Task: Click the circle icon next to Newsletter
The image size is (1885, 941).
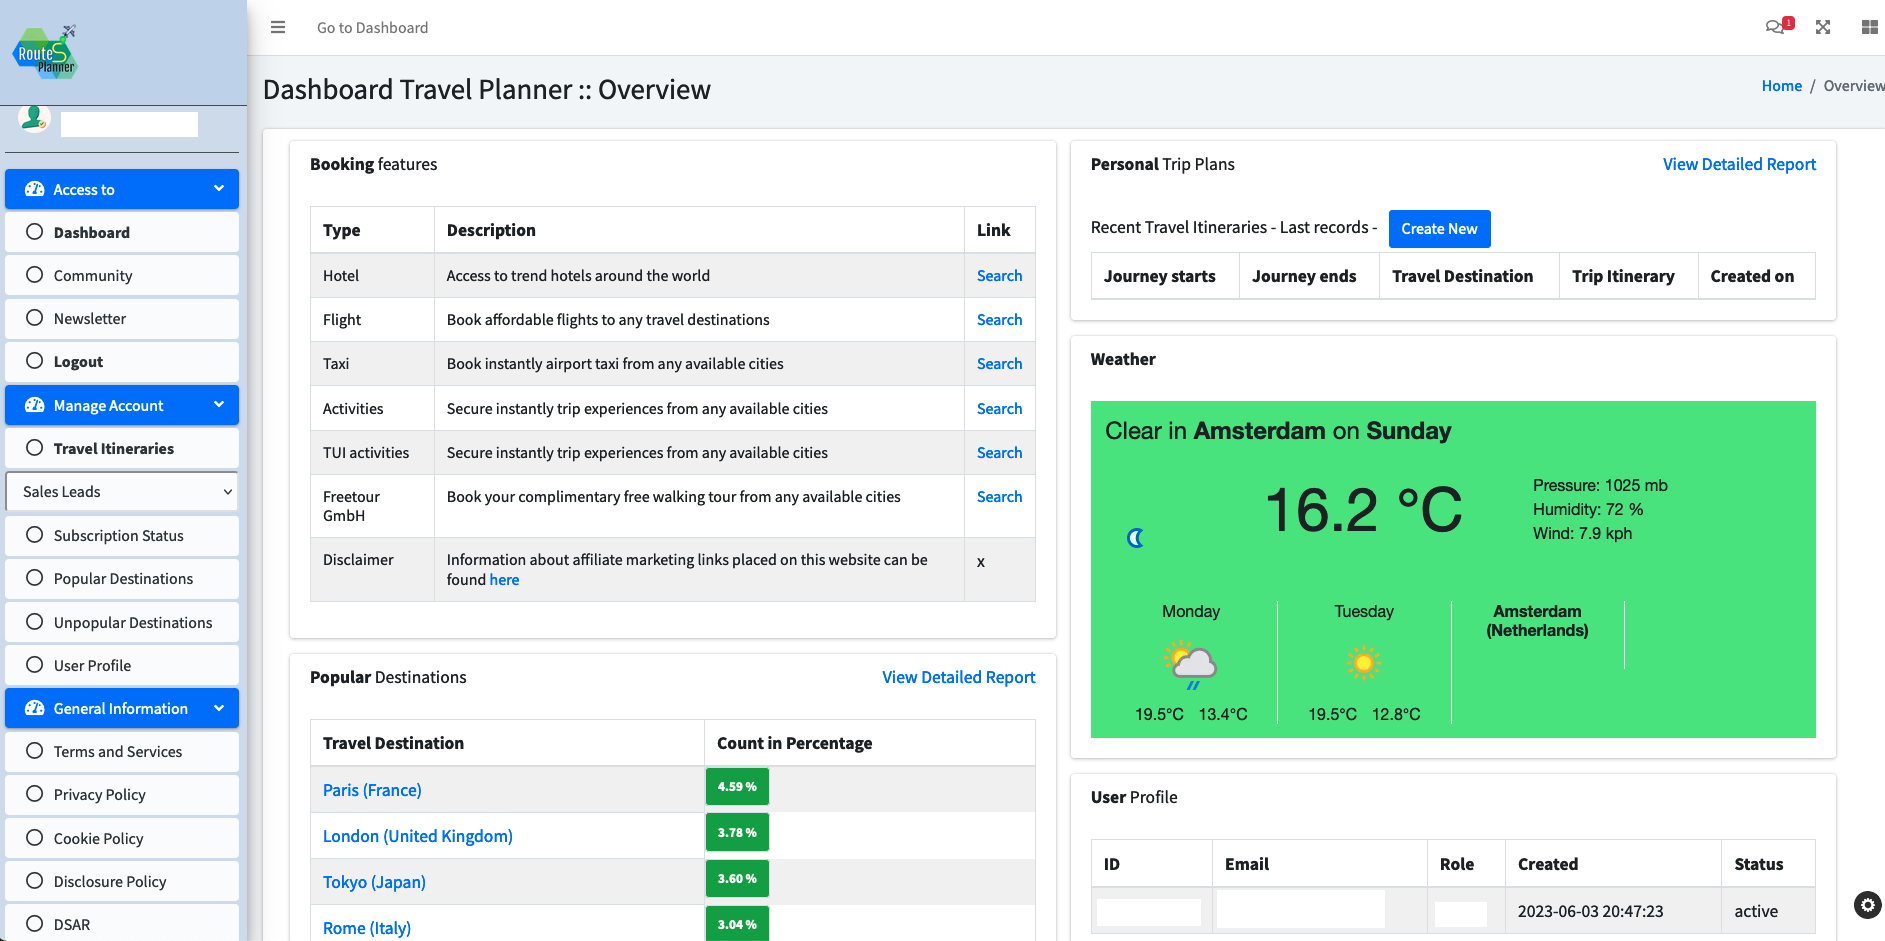Action: click(35, 318)
